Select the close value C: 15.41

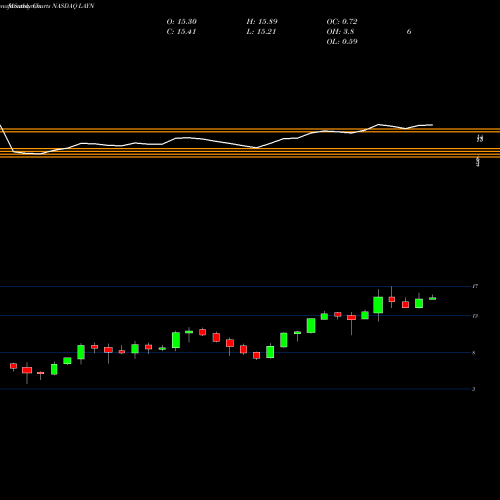point(181,32)
